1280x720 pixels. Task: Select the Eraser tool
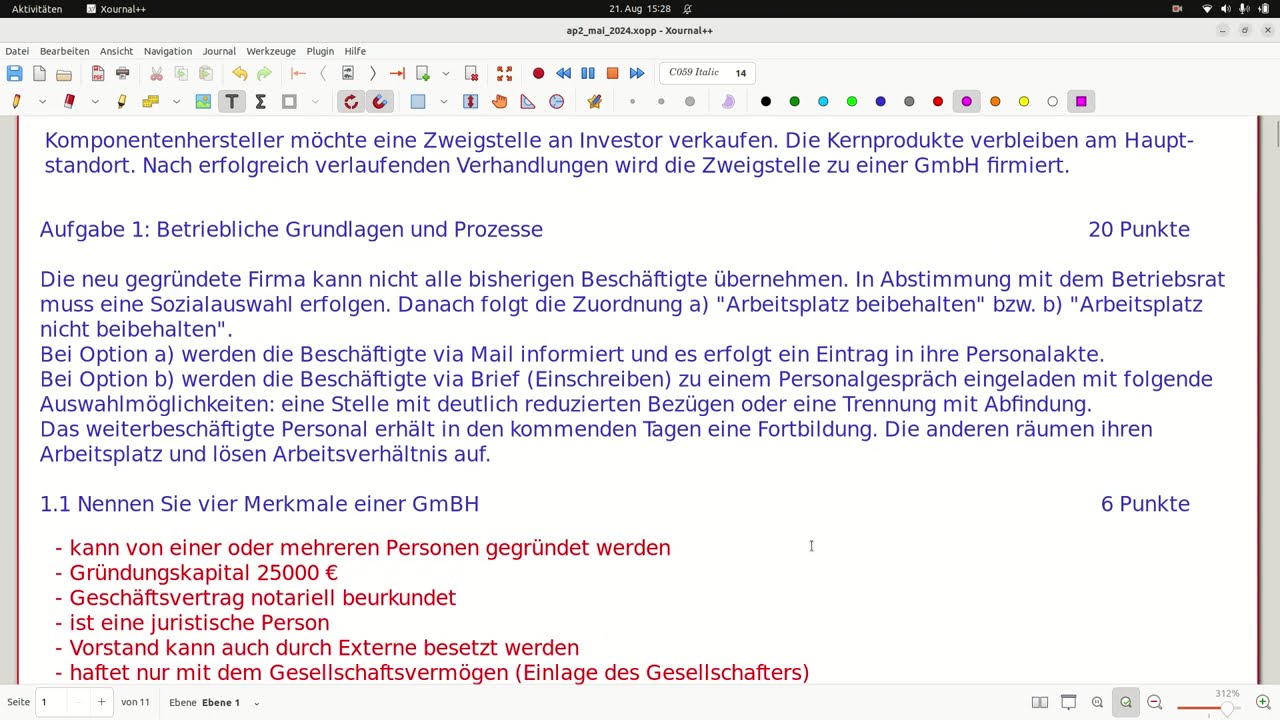click(69, 101)
